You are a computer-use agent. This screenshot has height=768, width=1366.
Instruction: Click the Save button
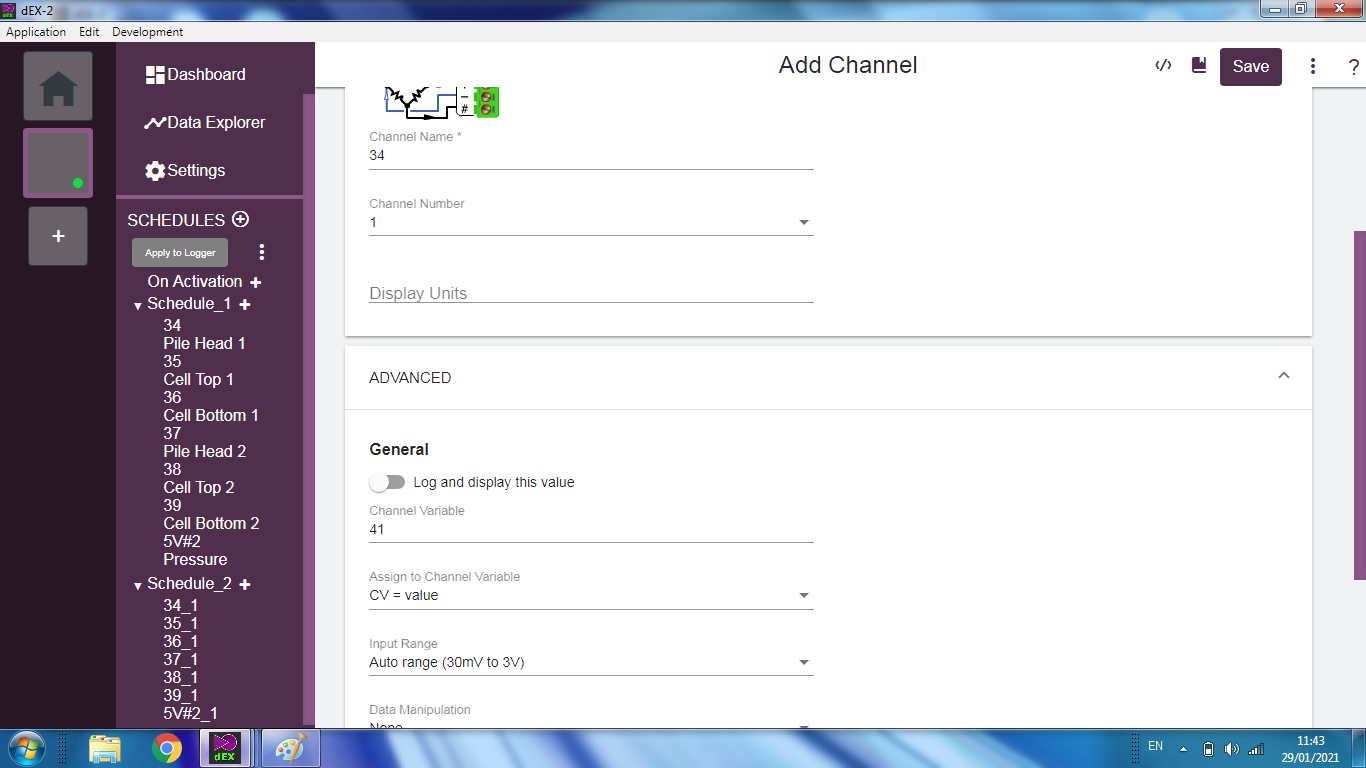pyautogui.click(x=1250, y=67)
